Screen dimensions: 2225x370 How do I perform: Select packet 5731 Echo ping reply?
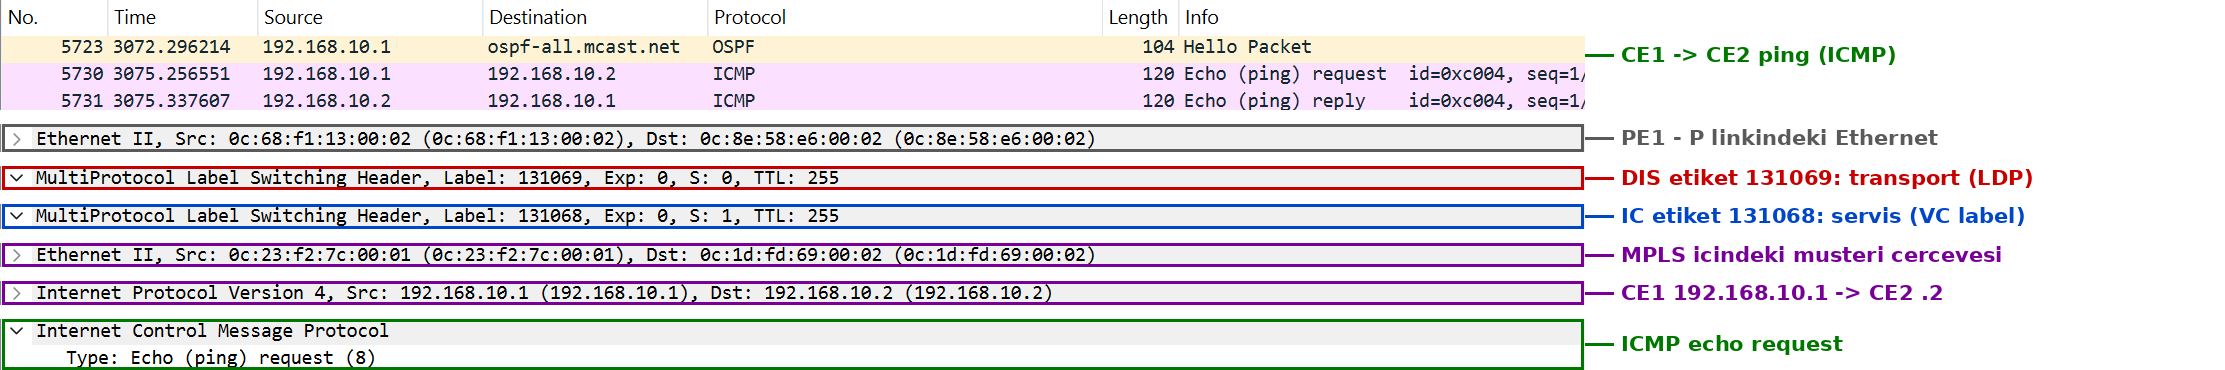[x=792, y=101]
